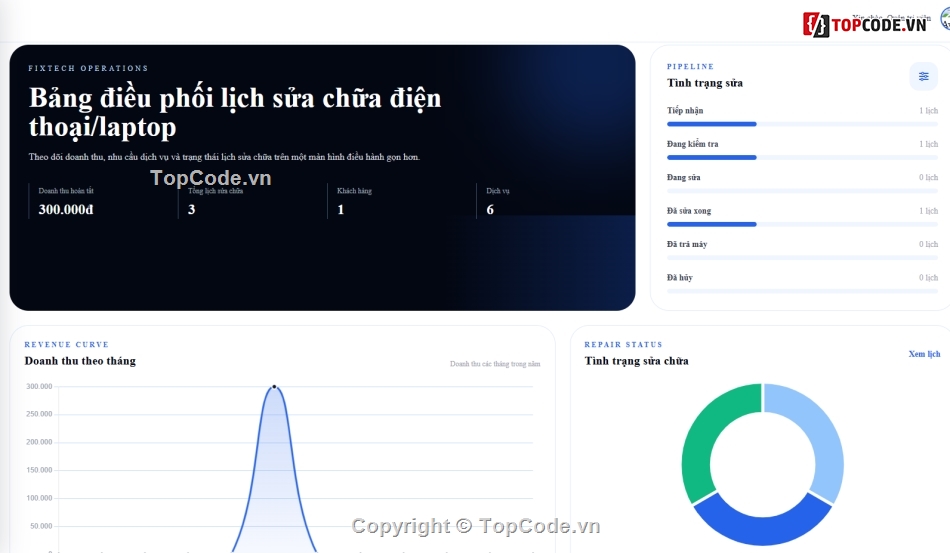
Task: Follow the "Xem lịch" link
Action: click(x=924, y=354)
